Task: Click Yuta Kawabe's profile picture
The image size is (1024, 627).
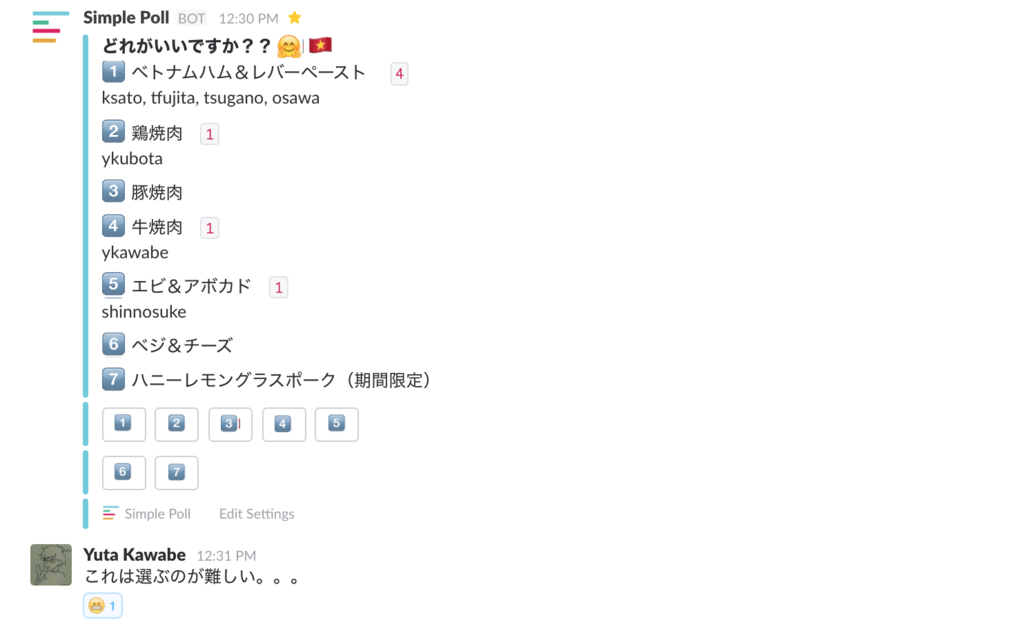Action: (x=51, y=565)
